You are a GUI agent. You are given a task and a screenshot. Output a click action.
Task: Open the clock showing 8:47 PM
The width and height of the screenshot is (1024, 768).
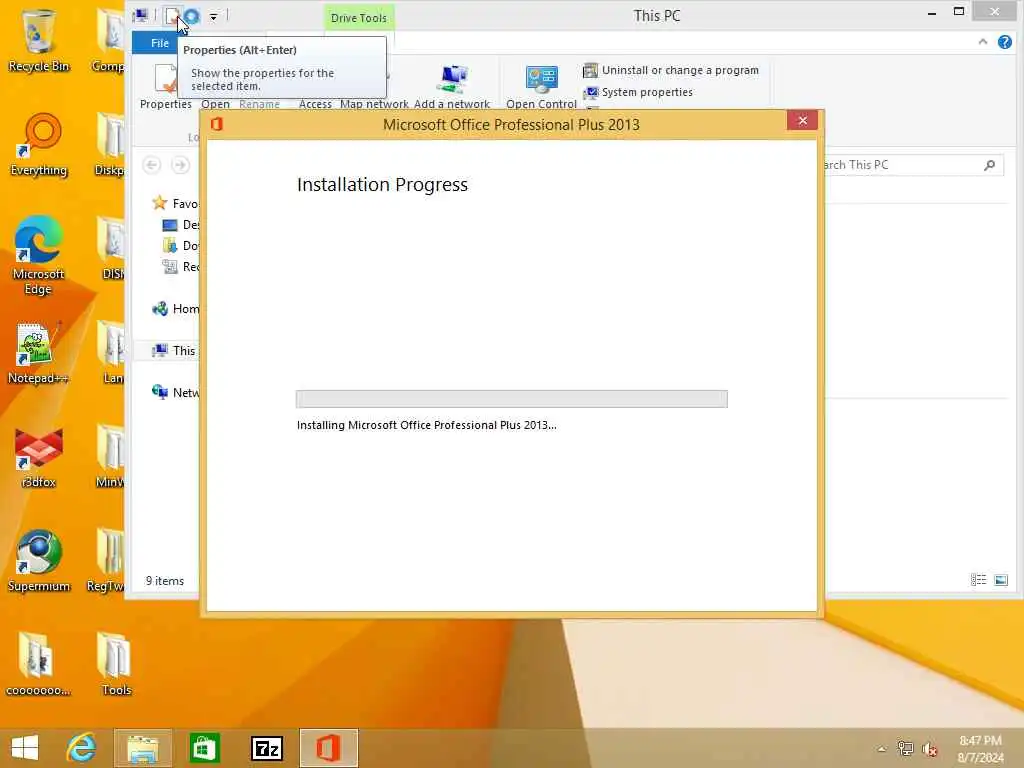(x=980, y=748)
